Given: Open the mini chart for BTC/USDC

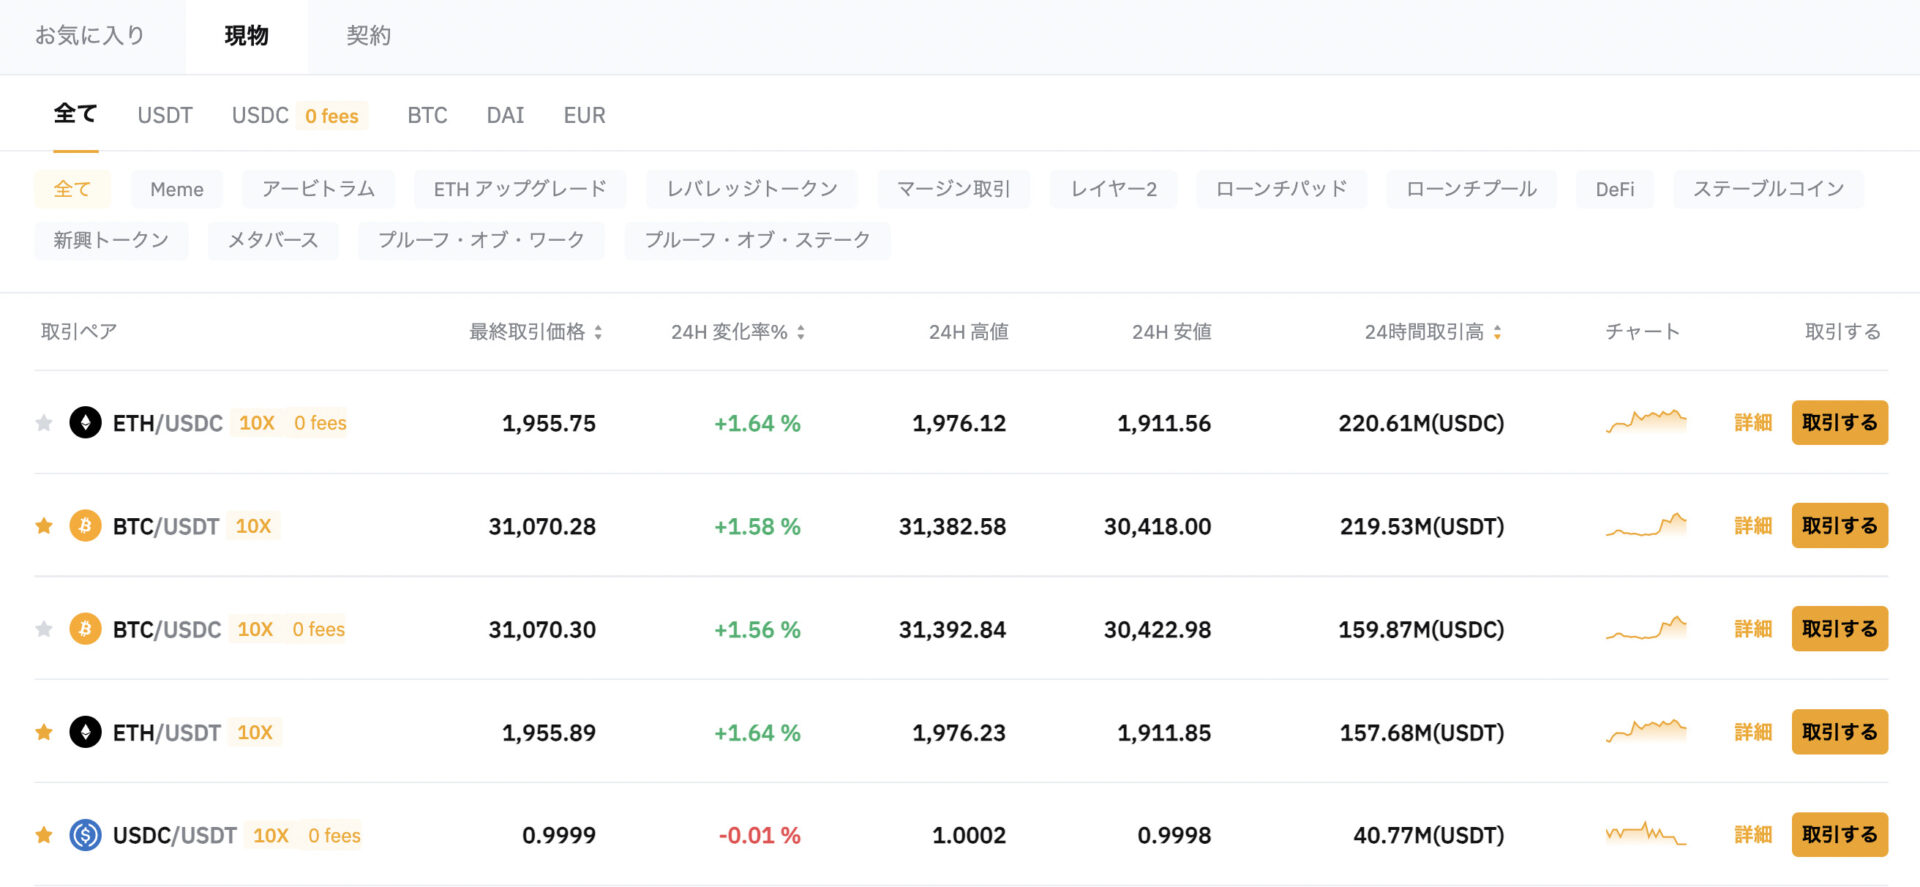Looking at the screenshot, I should [x=1646, y=627].
